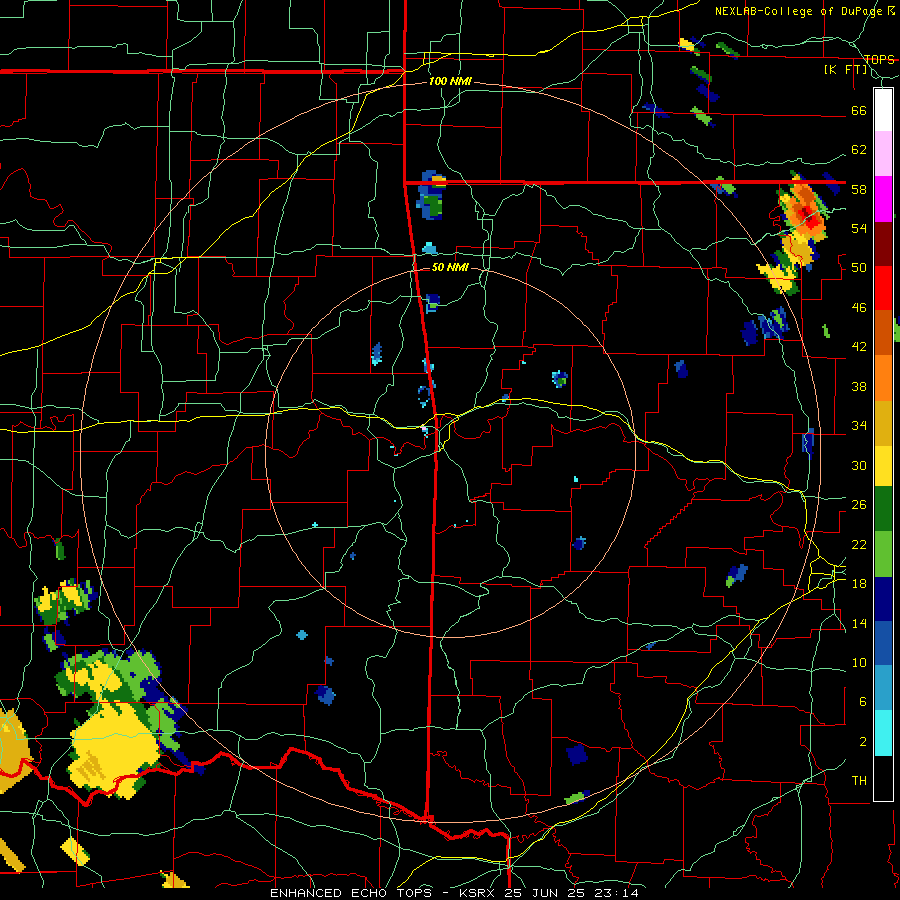This screenshot has height=900, width=900.
Task: Click the legend value '34'
Action: (x=859, y=426)
